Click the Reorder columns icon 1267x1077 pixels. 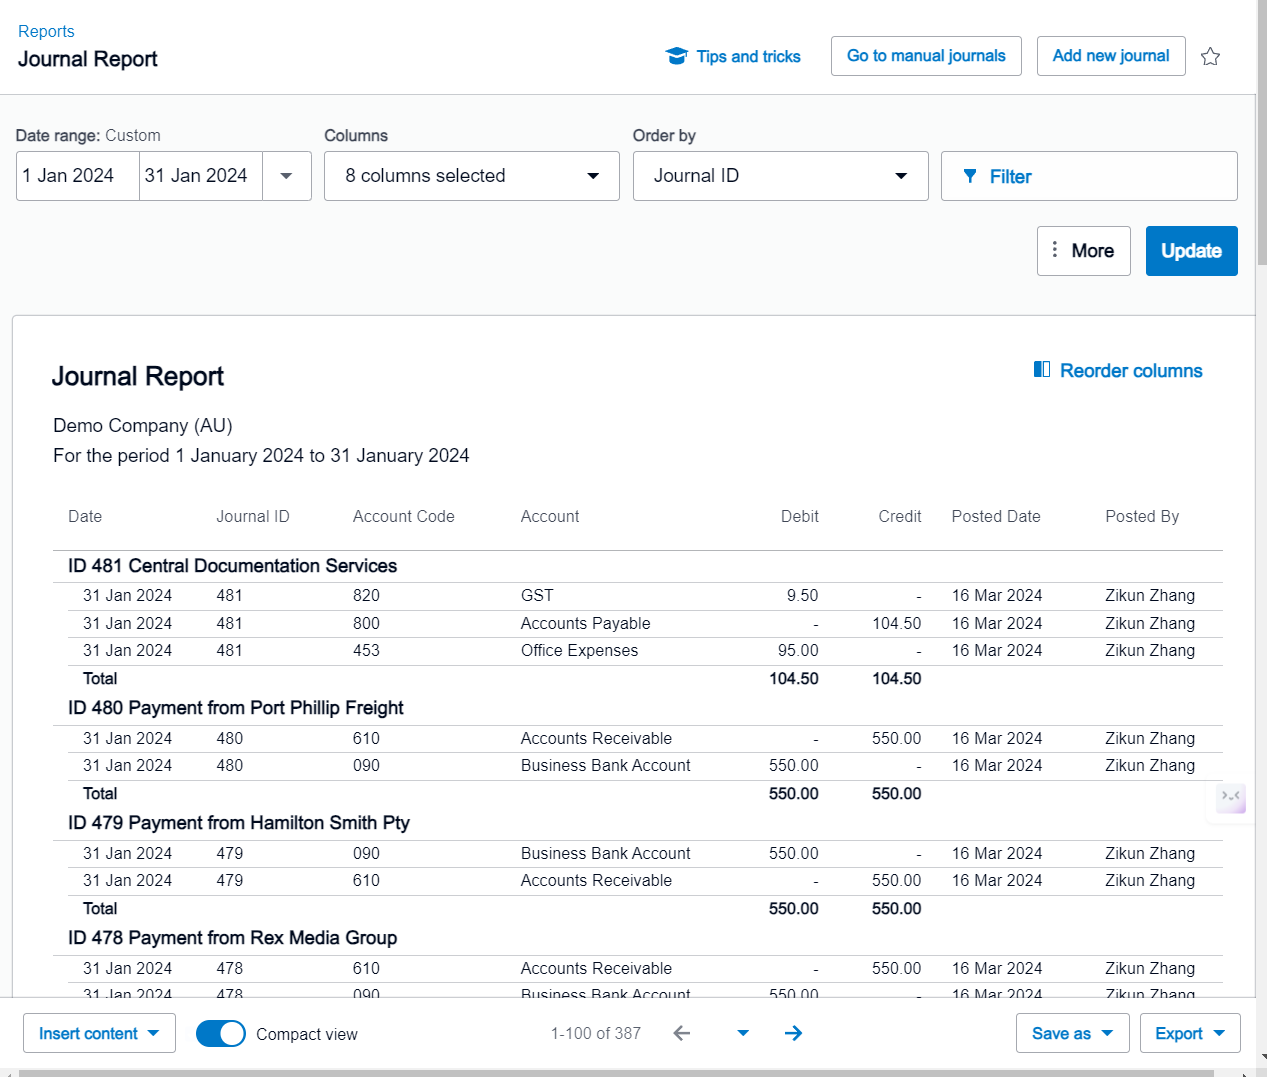click(x=1041, y=370)
